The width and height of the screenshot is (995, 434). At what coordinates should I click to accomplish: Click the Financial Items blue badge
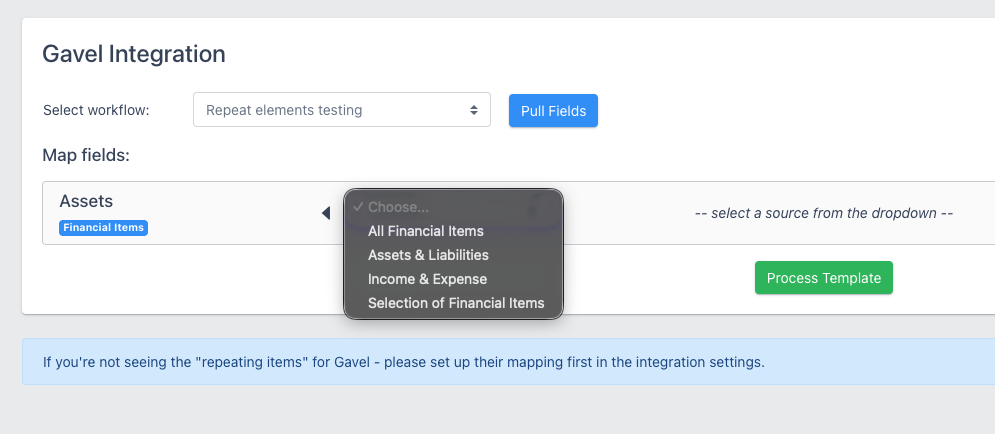[x=103, y=228]
